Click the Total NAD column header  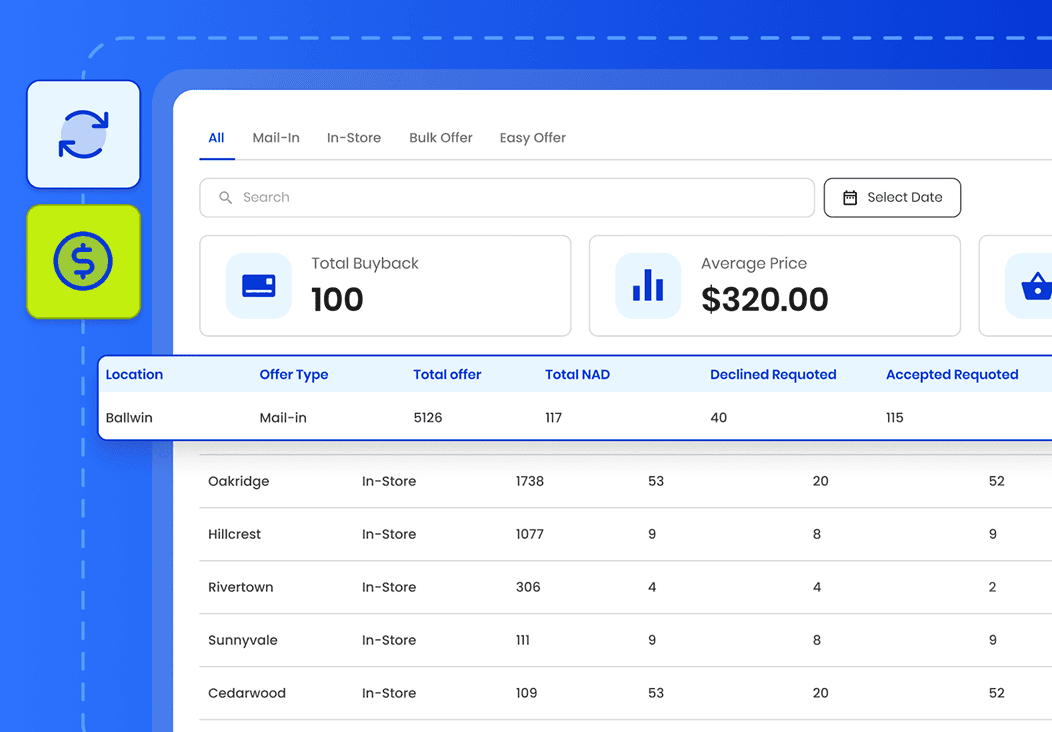click(x=577, y=374)
